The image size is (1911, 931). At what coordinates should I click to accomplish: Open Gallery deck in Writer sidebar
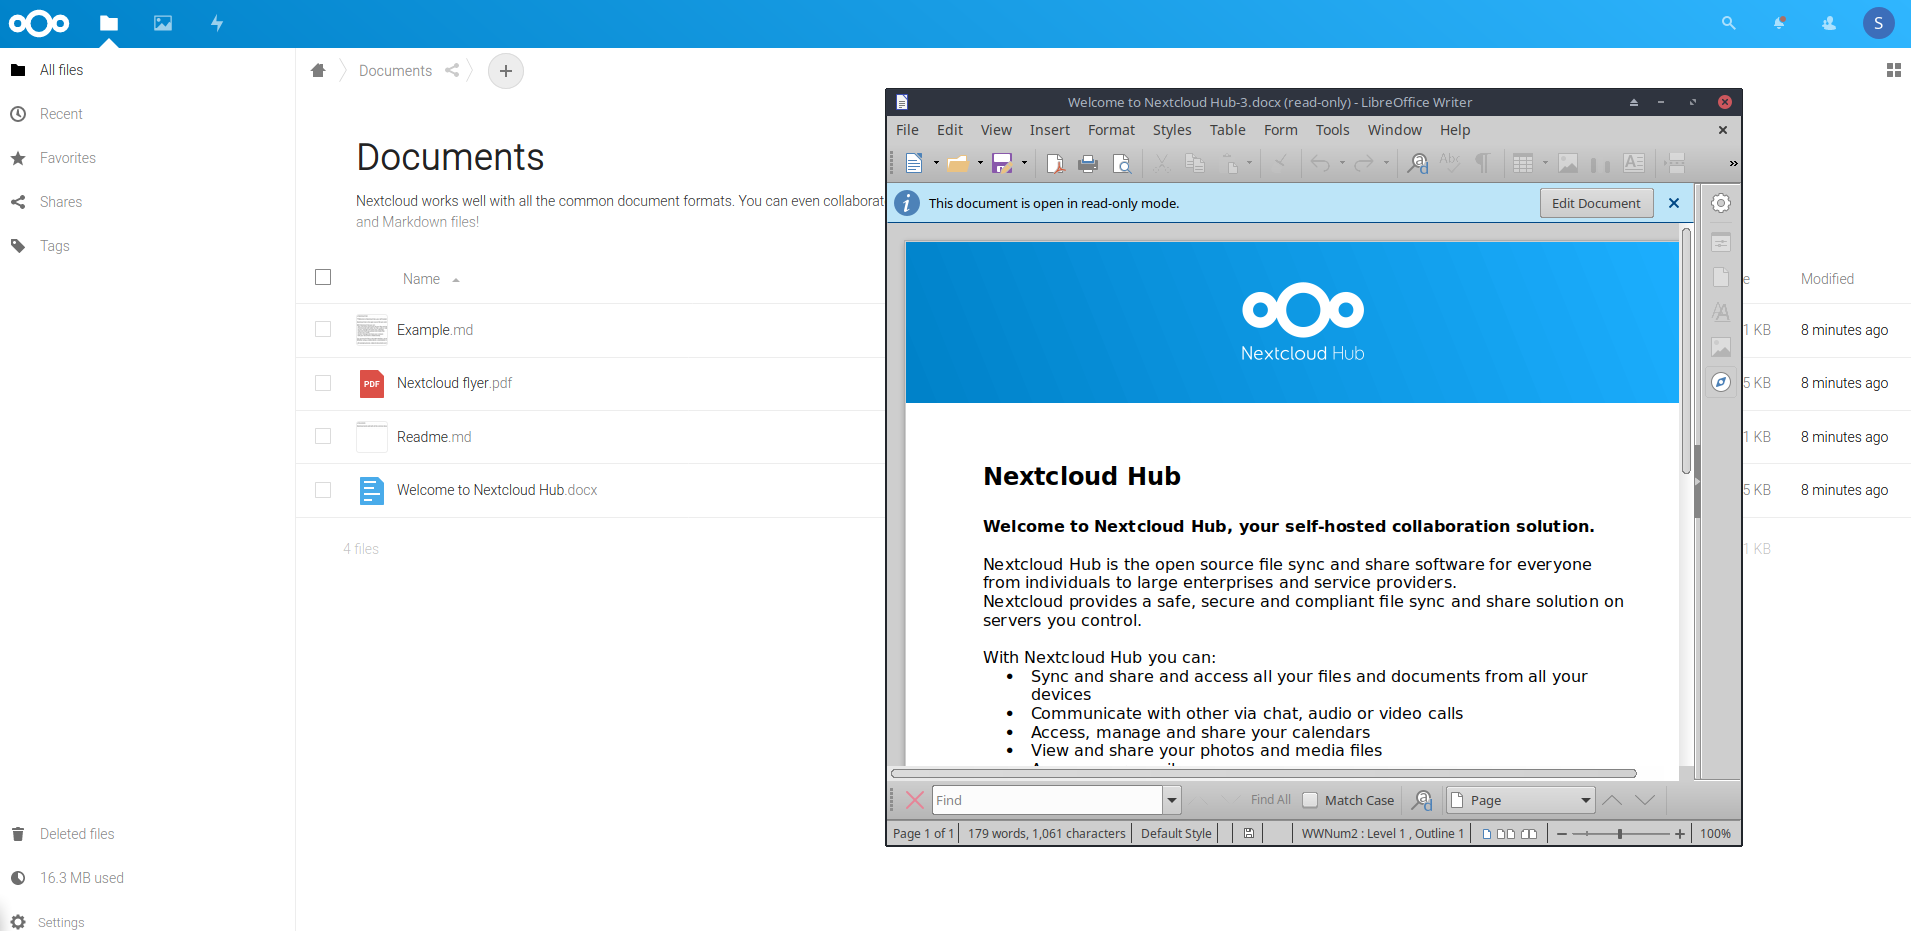point(1721,347)
